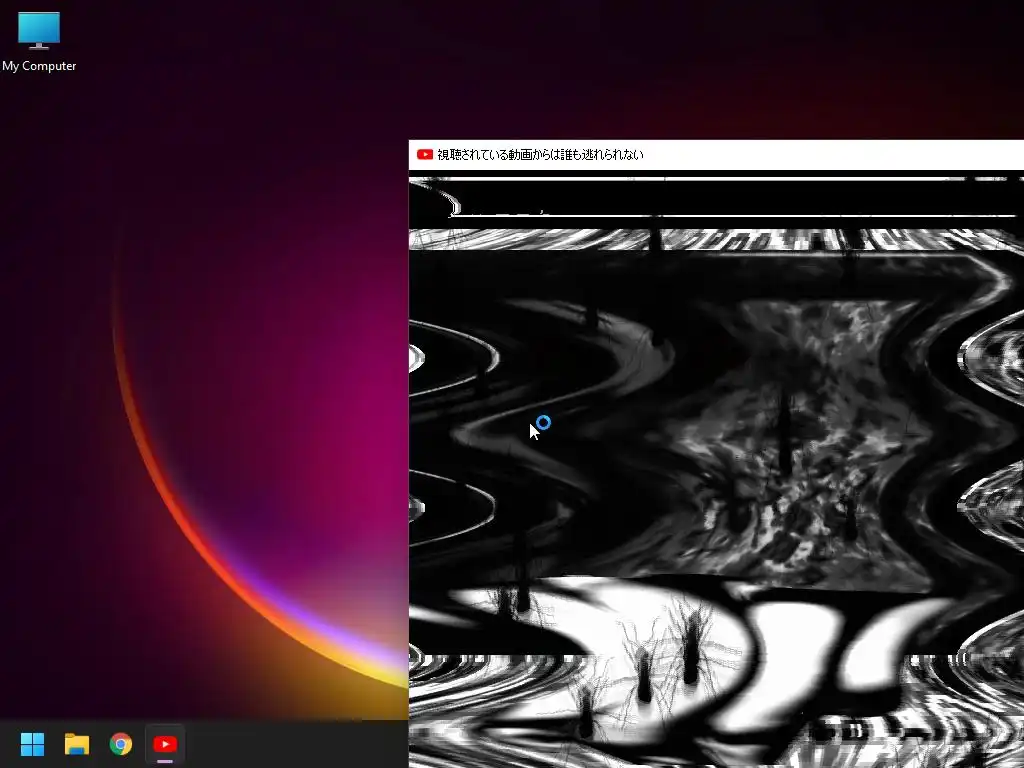Click the distorted video content in the window
This screenshot has height=768, width=1024.
click(716, 469)
